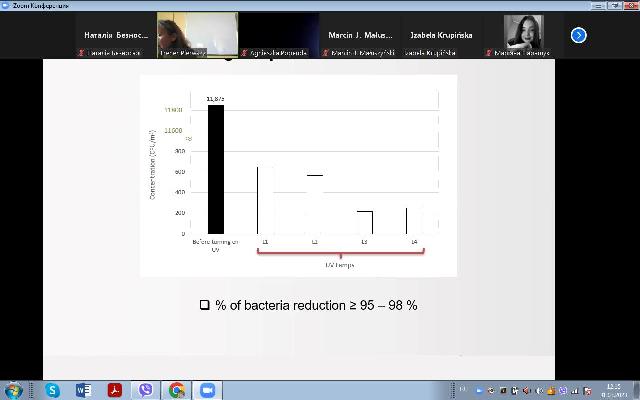The image size is (640, 400).
Task: Open the Windows Start orb
Action: (x=13, y=390)
